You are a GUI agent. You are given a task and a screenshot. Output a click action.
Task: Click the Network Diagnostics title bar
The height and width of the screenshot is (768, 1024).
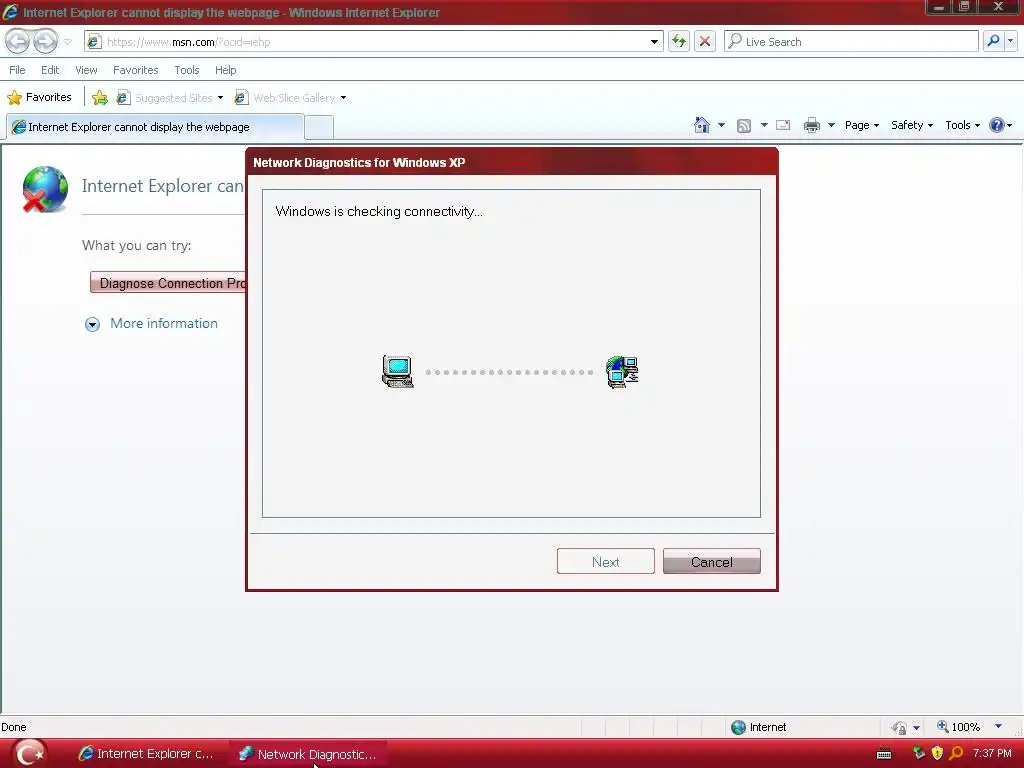pos(511,162)
